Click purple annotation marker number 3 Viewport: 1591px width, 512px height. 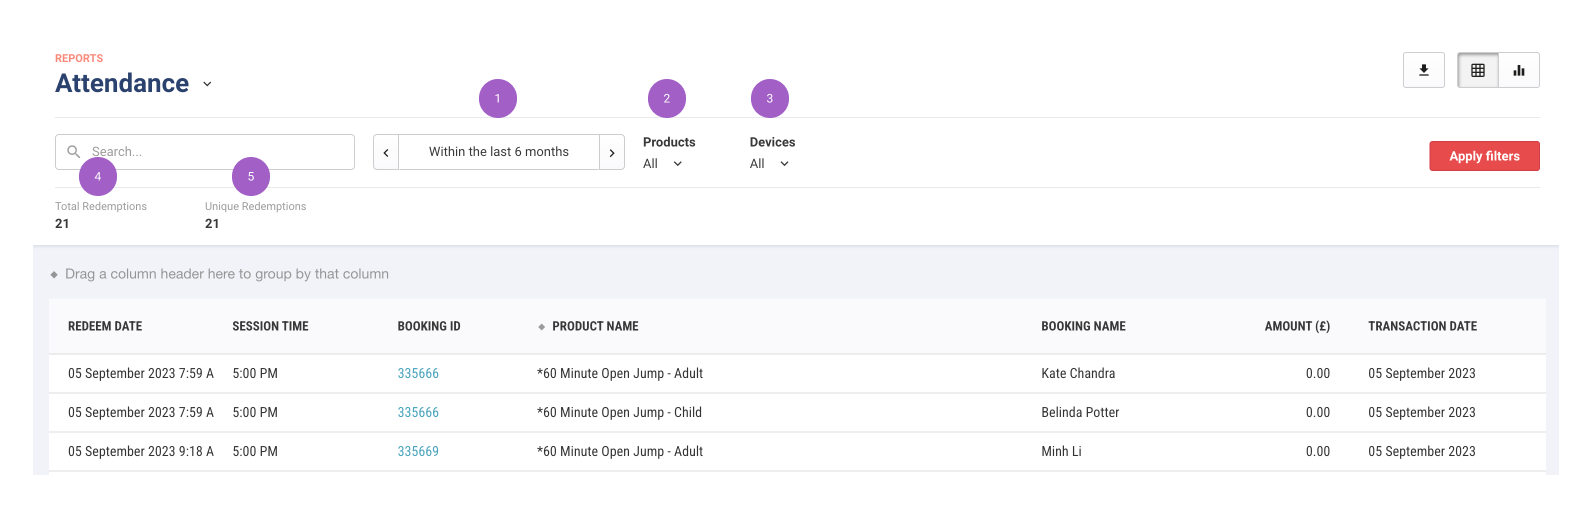770,99
